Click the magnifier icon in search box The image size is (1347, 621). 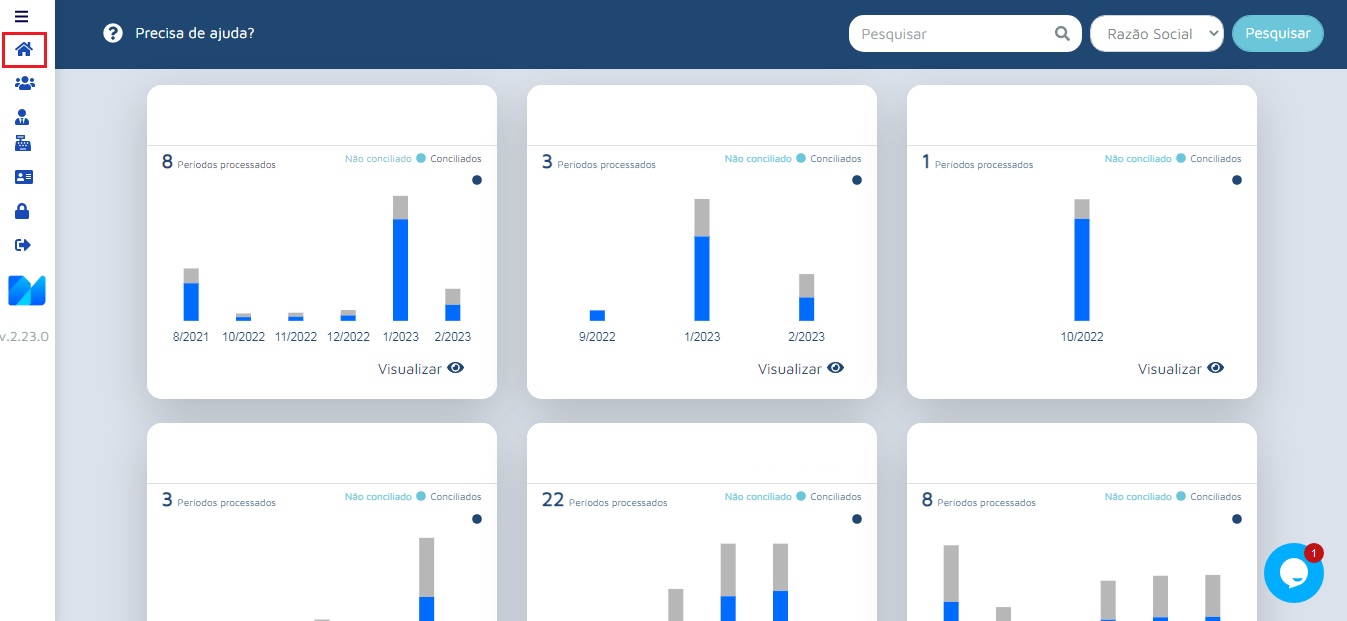1062,34
